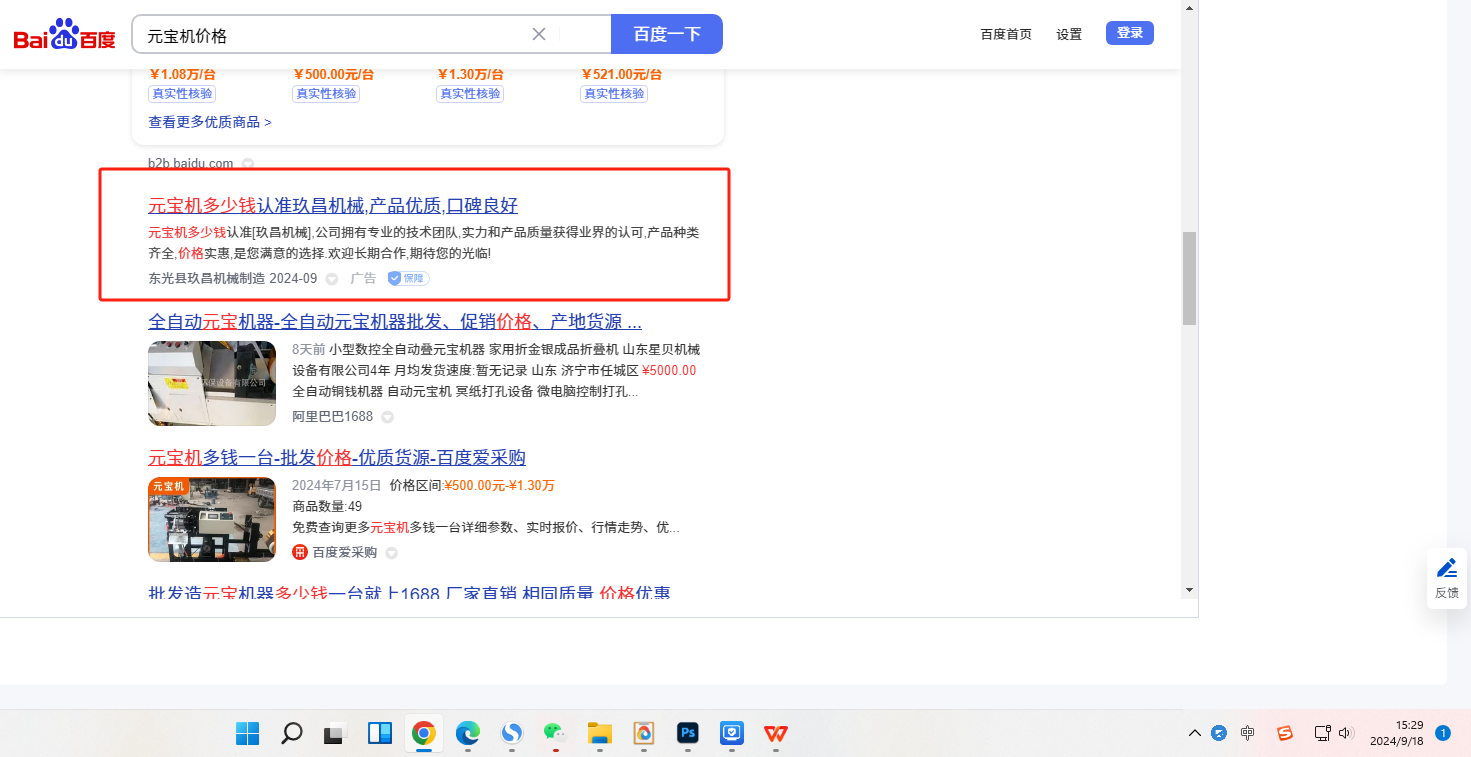Toggle the 中 Chinese input mode indicator
Image resolution: width=1471 pixels, height=757 pixels.
point(1247,733)
